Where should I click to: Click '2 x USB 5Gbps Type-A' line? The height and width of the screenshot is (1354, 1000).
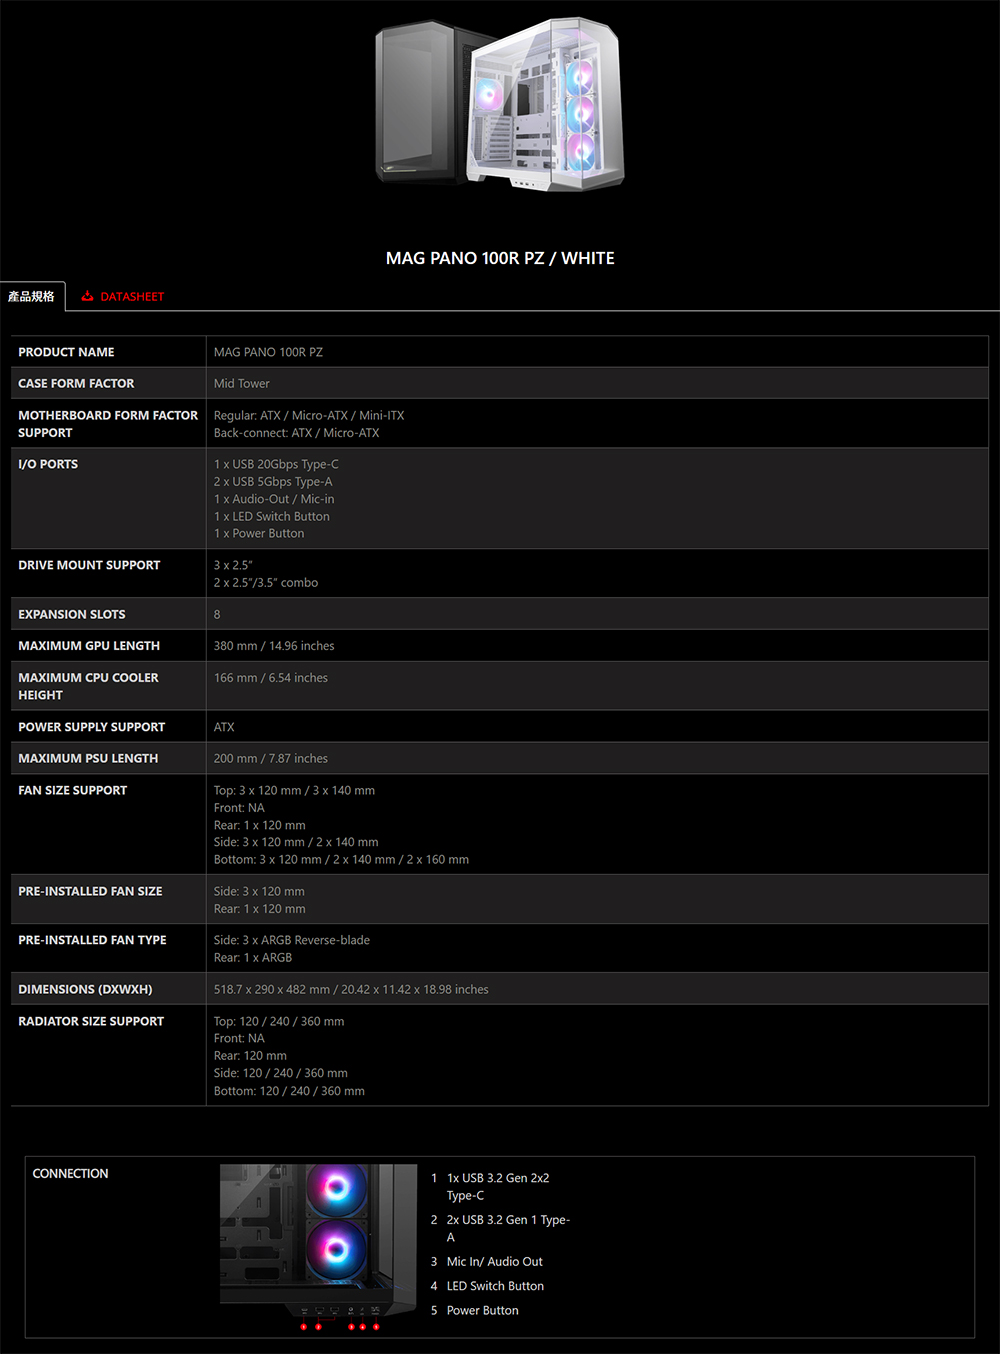273,482
